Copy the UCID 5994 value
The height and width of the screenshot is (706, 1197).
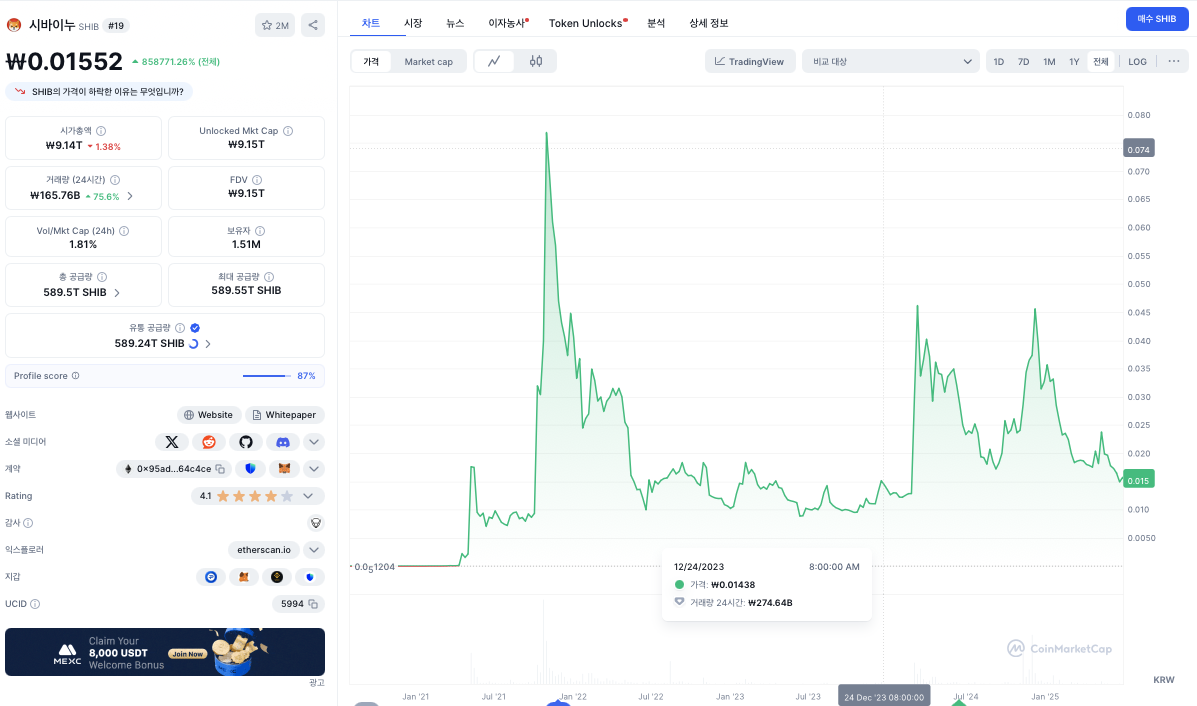point(313,604)
